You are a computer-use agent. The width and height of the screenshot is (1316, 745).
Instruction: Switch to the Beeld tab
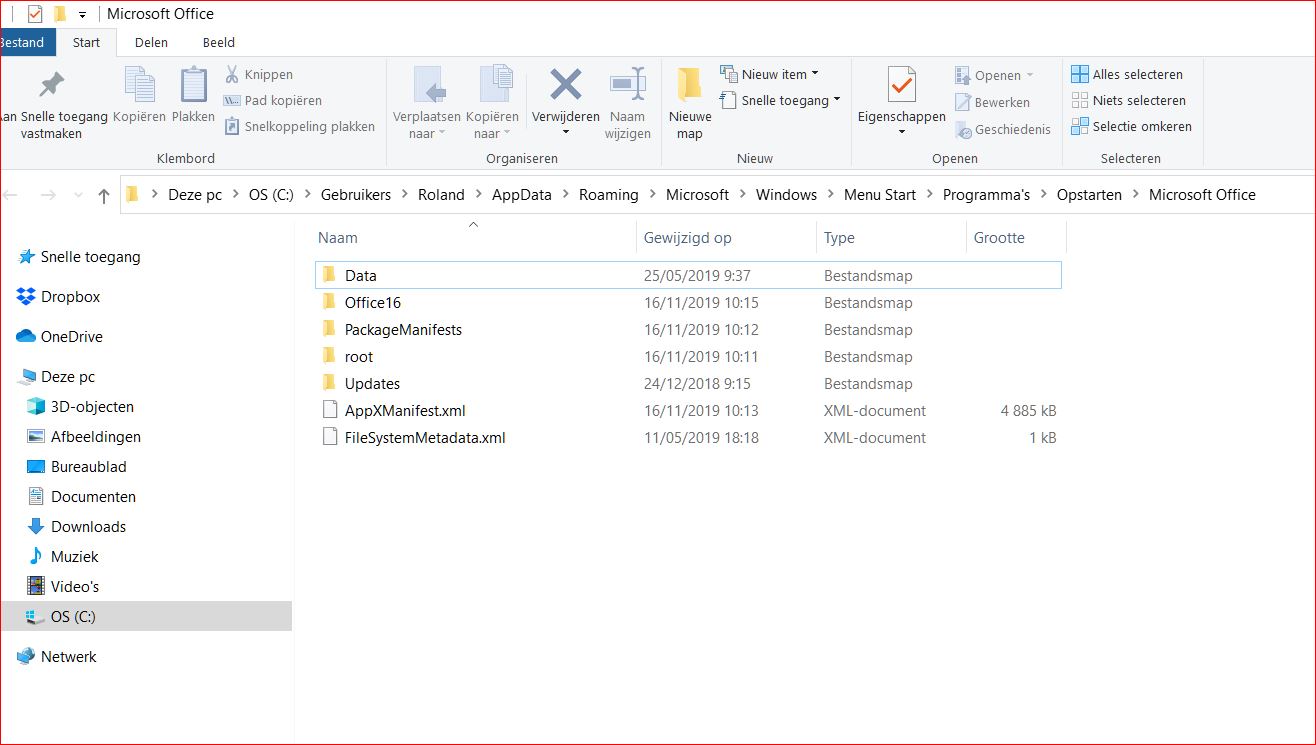click(219, 43)
